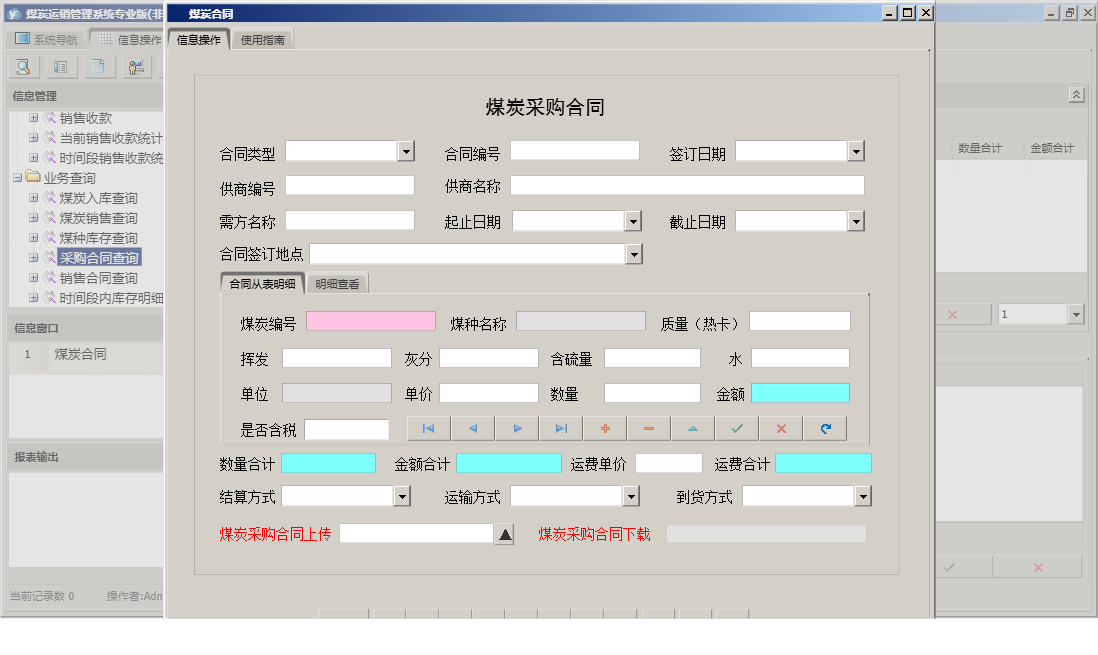Click the previous record arrow icon
The image size is (1098, 655).
tap(473, 427)
